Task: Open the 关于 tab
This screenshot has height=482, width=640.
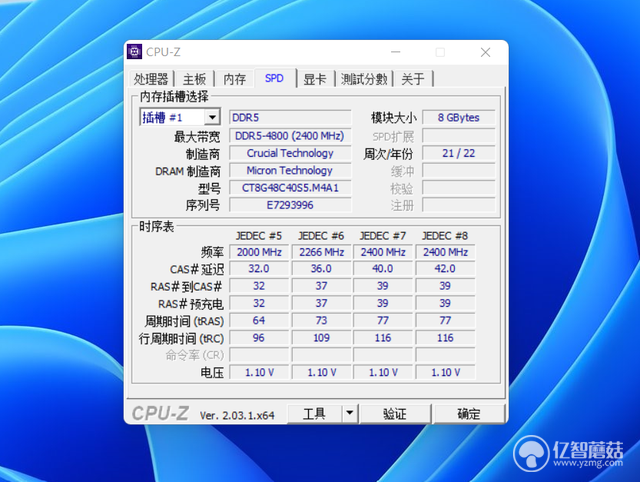Action: [413, 79]
